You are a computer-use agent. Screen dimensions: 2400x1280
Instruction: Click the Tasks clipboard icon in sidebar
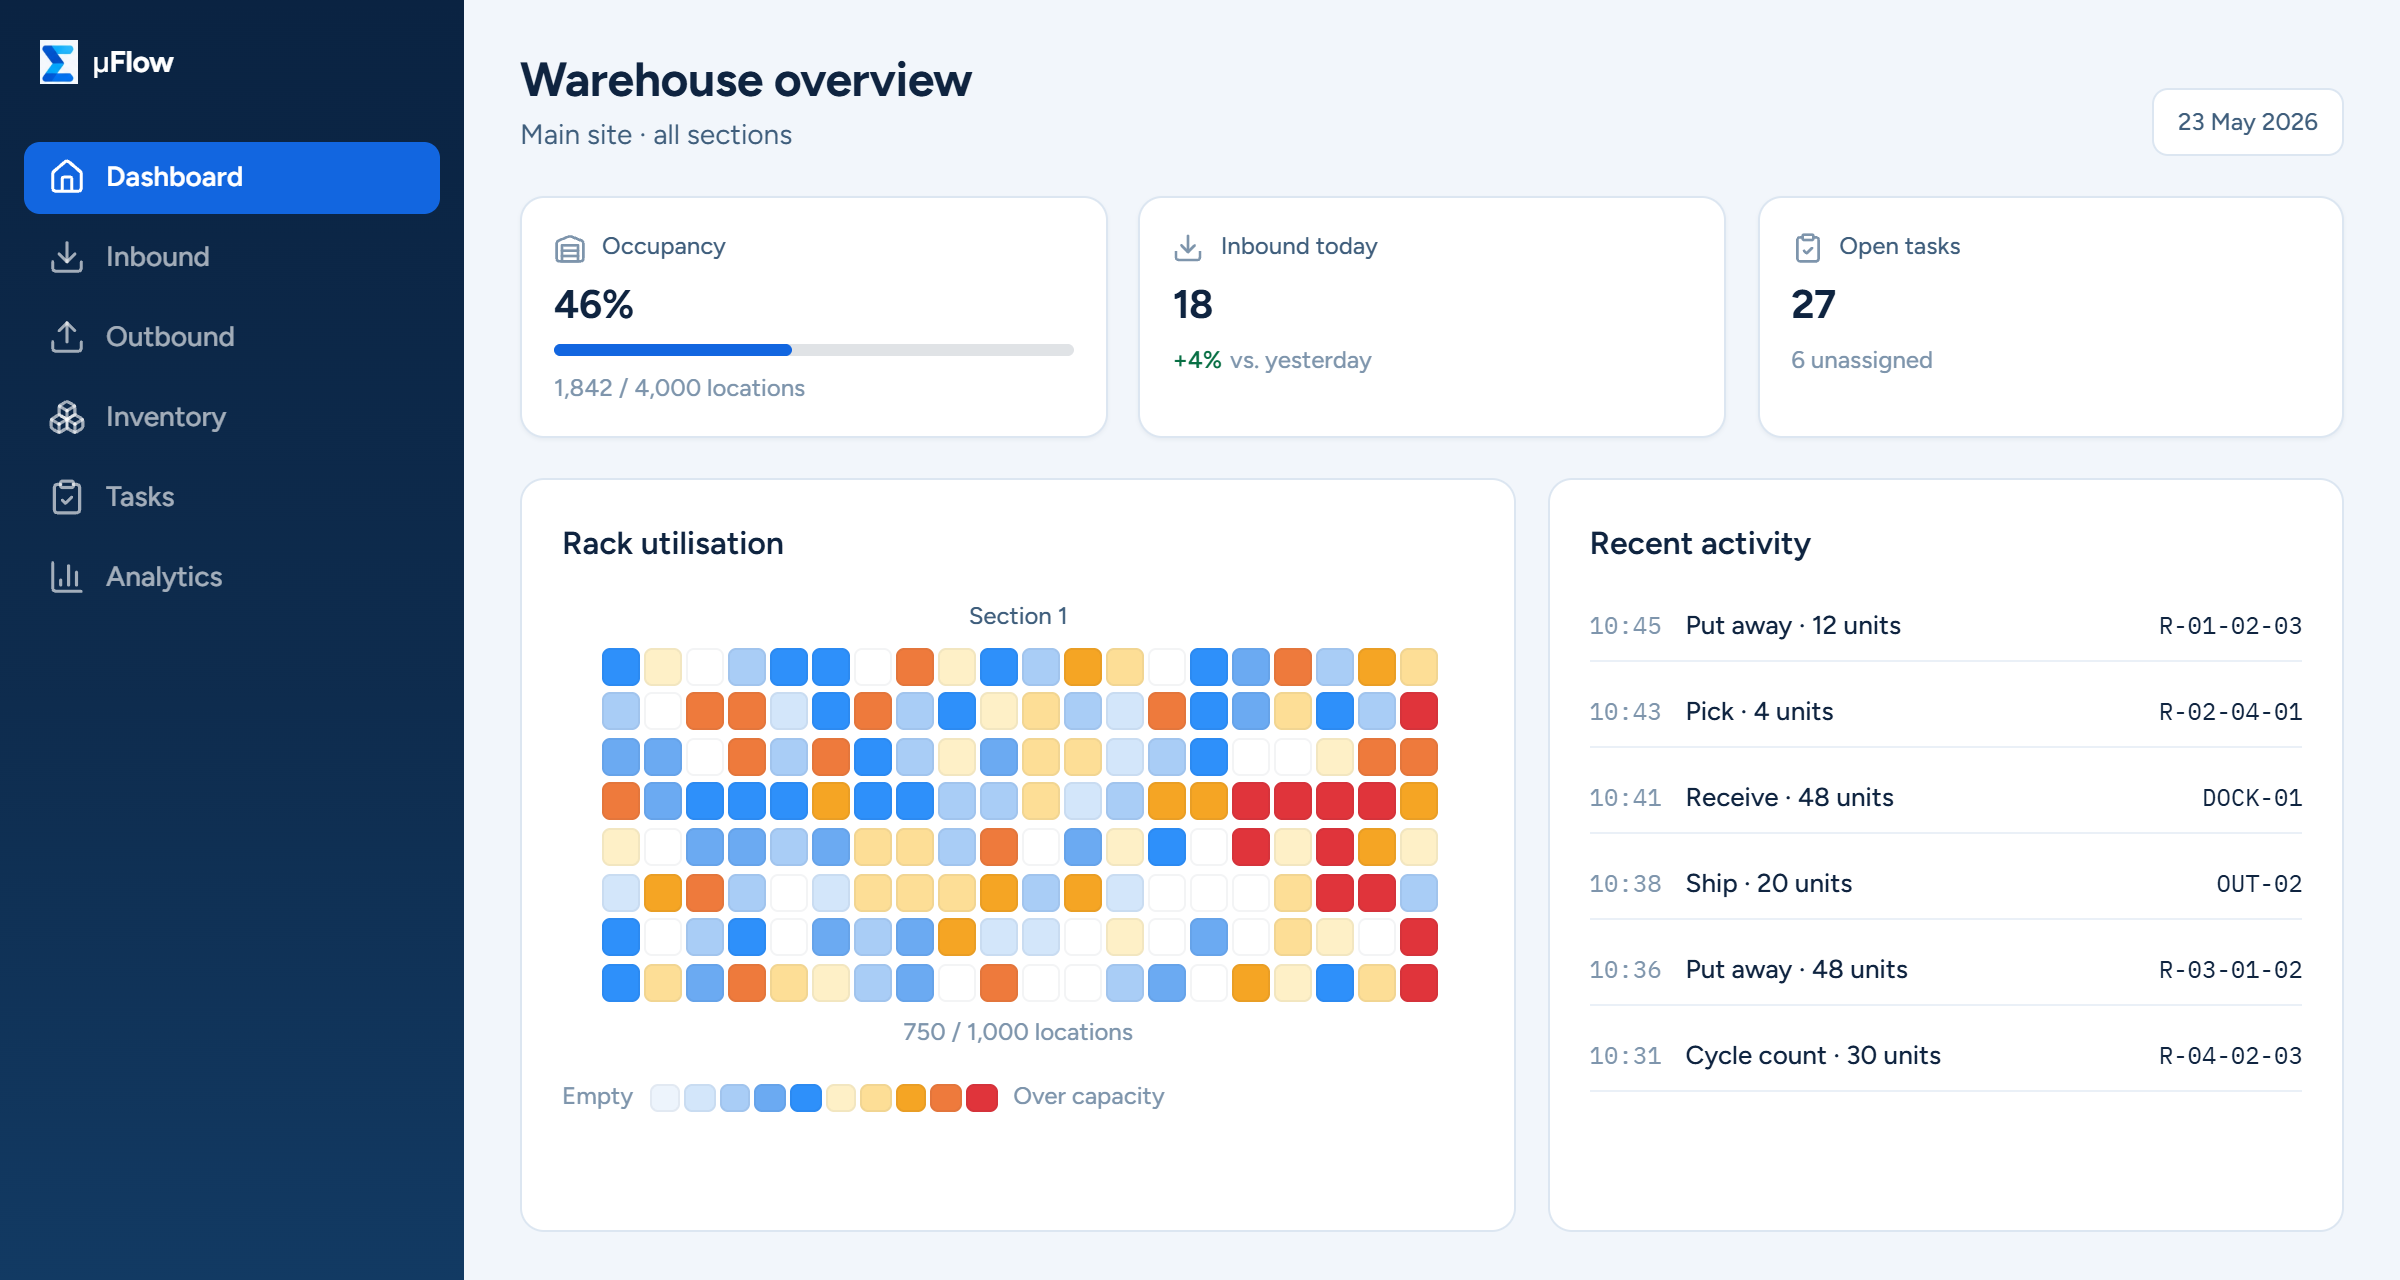click(67, 497)
